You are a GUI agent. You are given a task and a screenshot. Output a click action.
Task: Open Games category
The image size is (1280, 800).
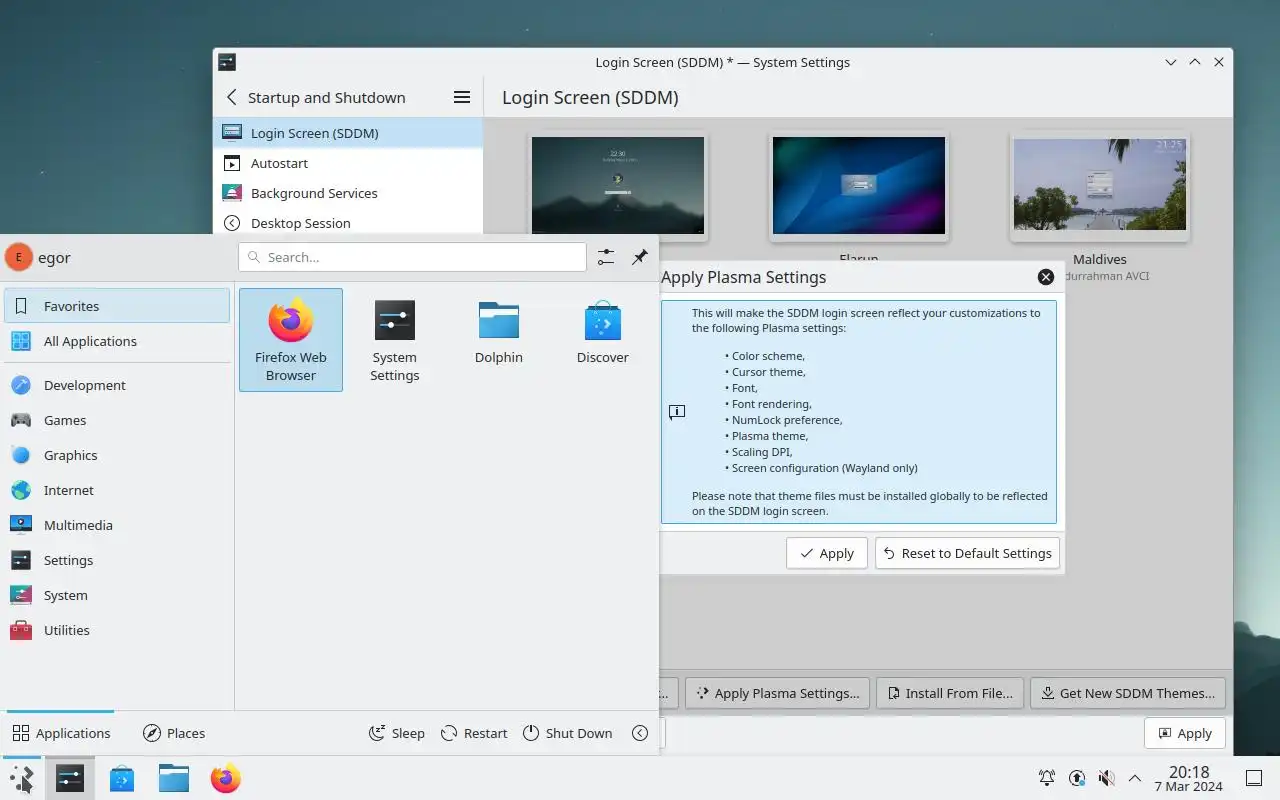117,420
